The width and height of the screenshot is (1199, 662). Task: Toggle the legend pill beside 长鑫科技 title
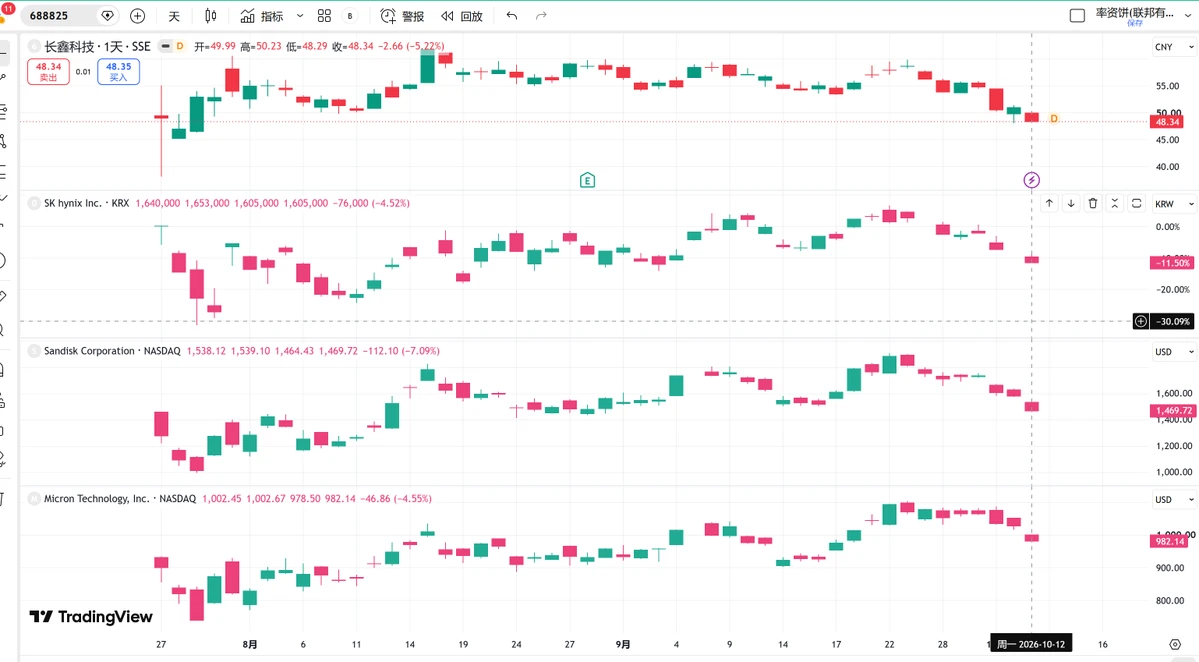164,47
